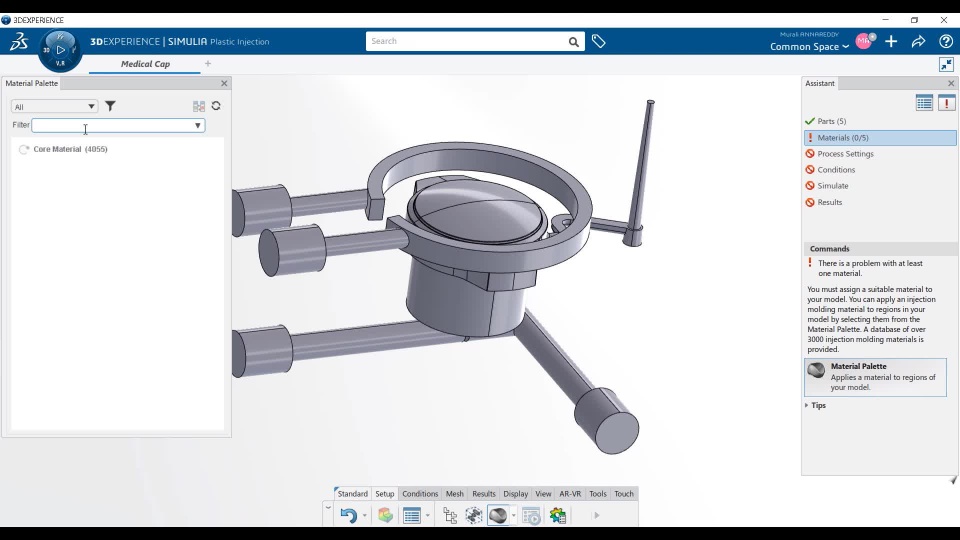Select Materials (0/5) step in Assistant

[880, 138]
